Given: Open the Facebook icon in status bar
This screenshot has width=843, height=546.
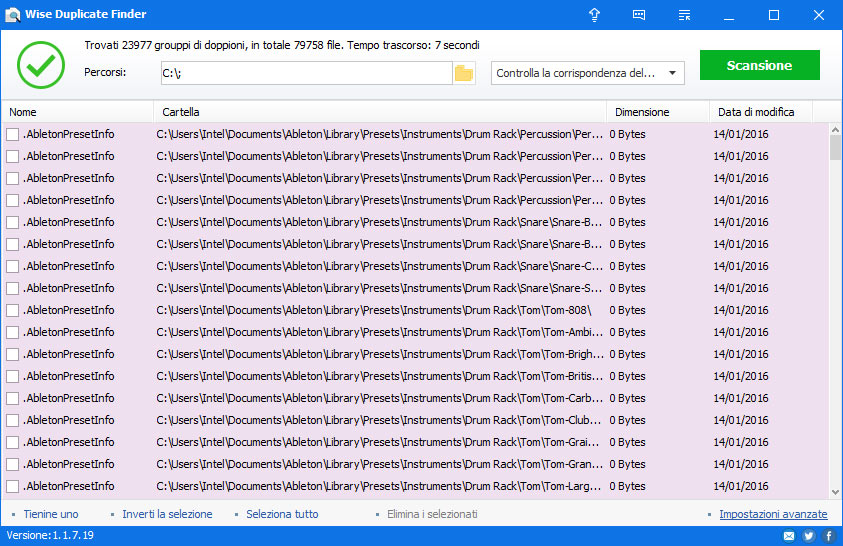Looking at the screenshot, I should 828,536.
